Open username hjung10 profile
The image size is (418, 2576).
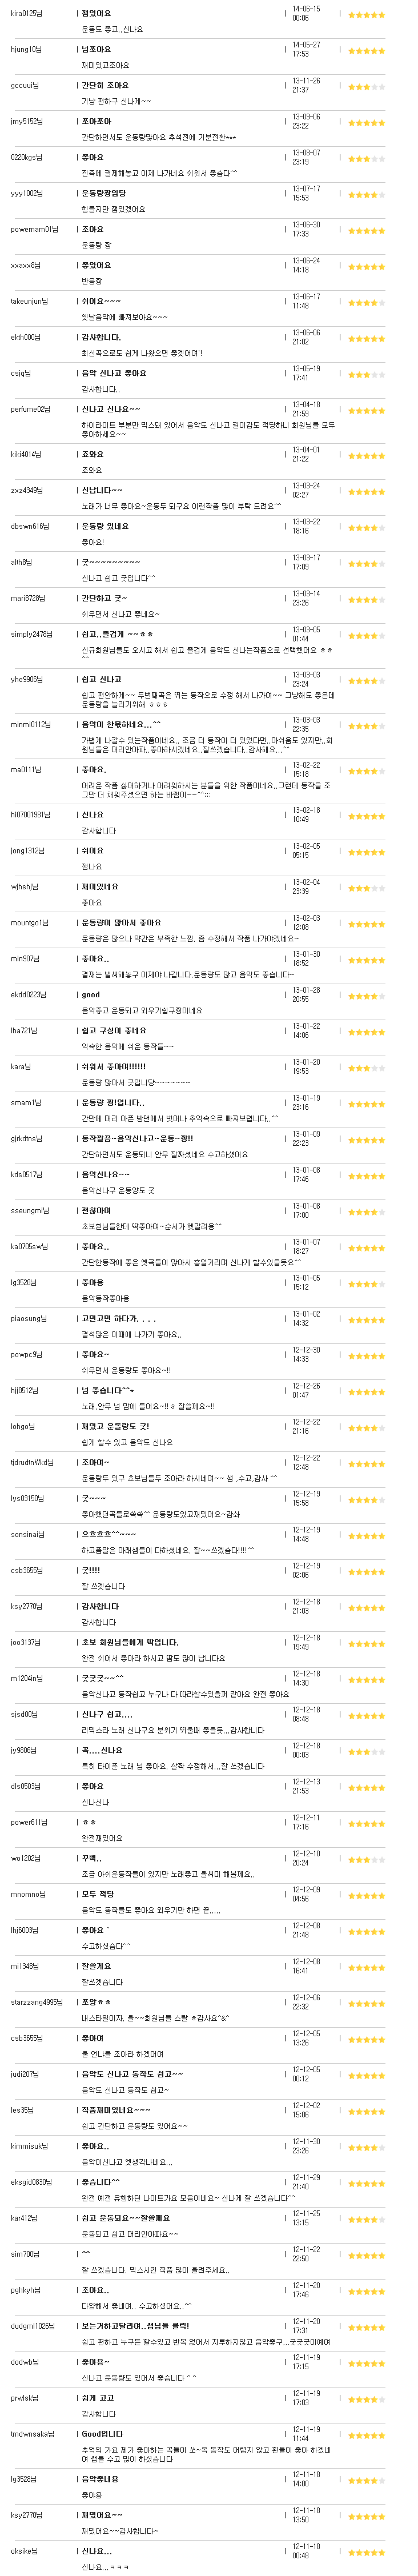tap(26, 49)
